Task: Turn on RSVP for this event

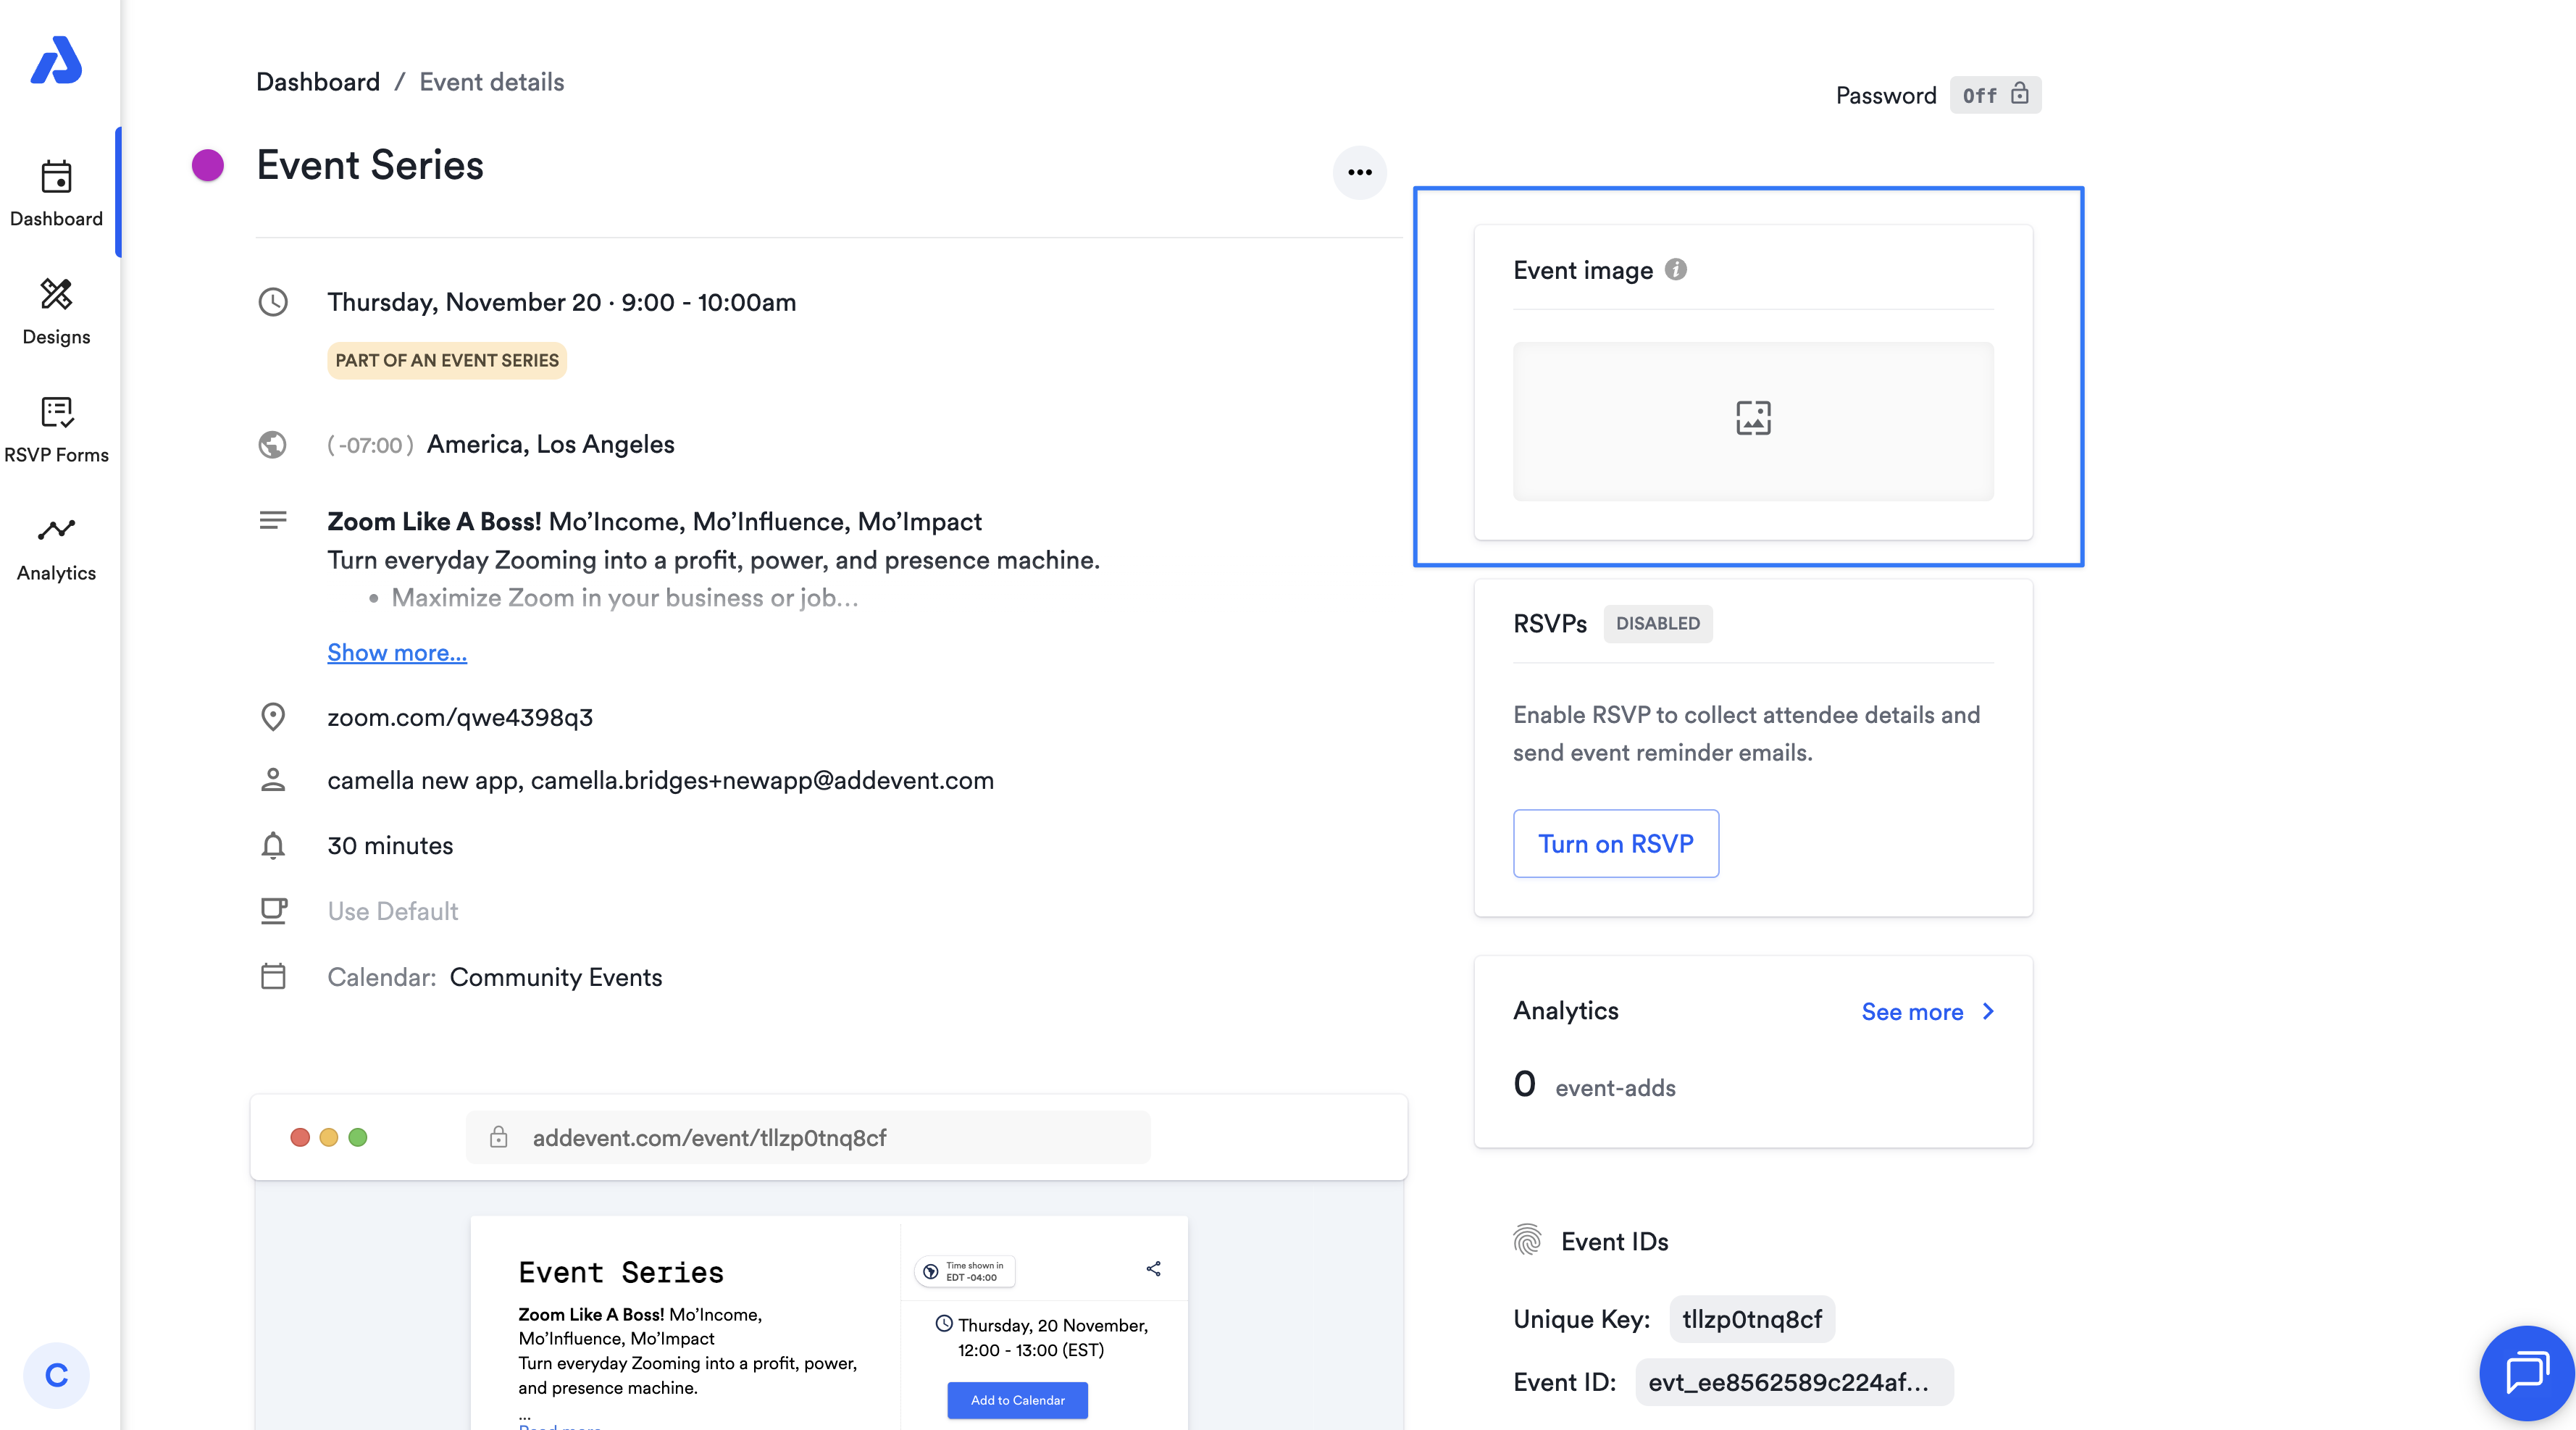Action: click(1615, 844)
